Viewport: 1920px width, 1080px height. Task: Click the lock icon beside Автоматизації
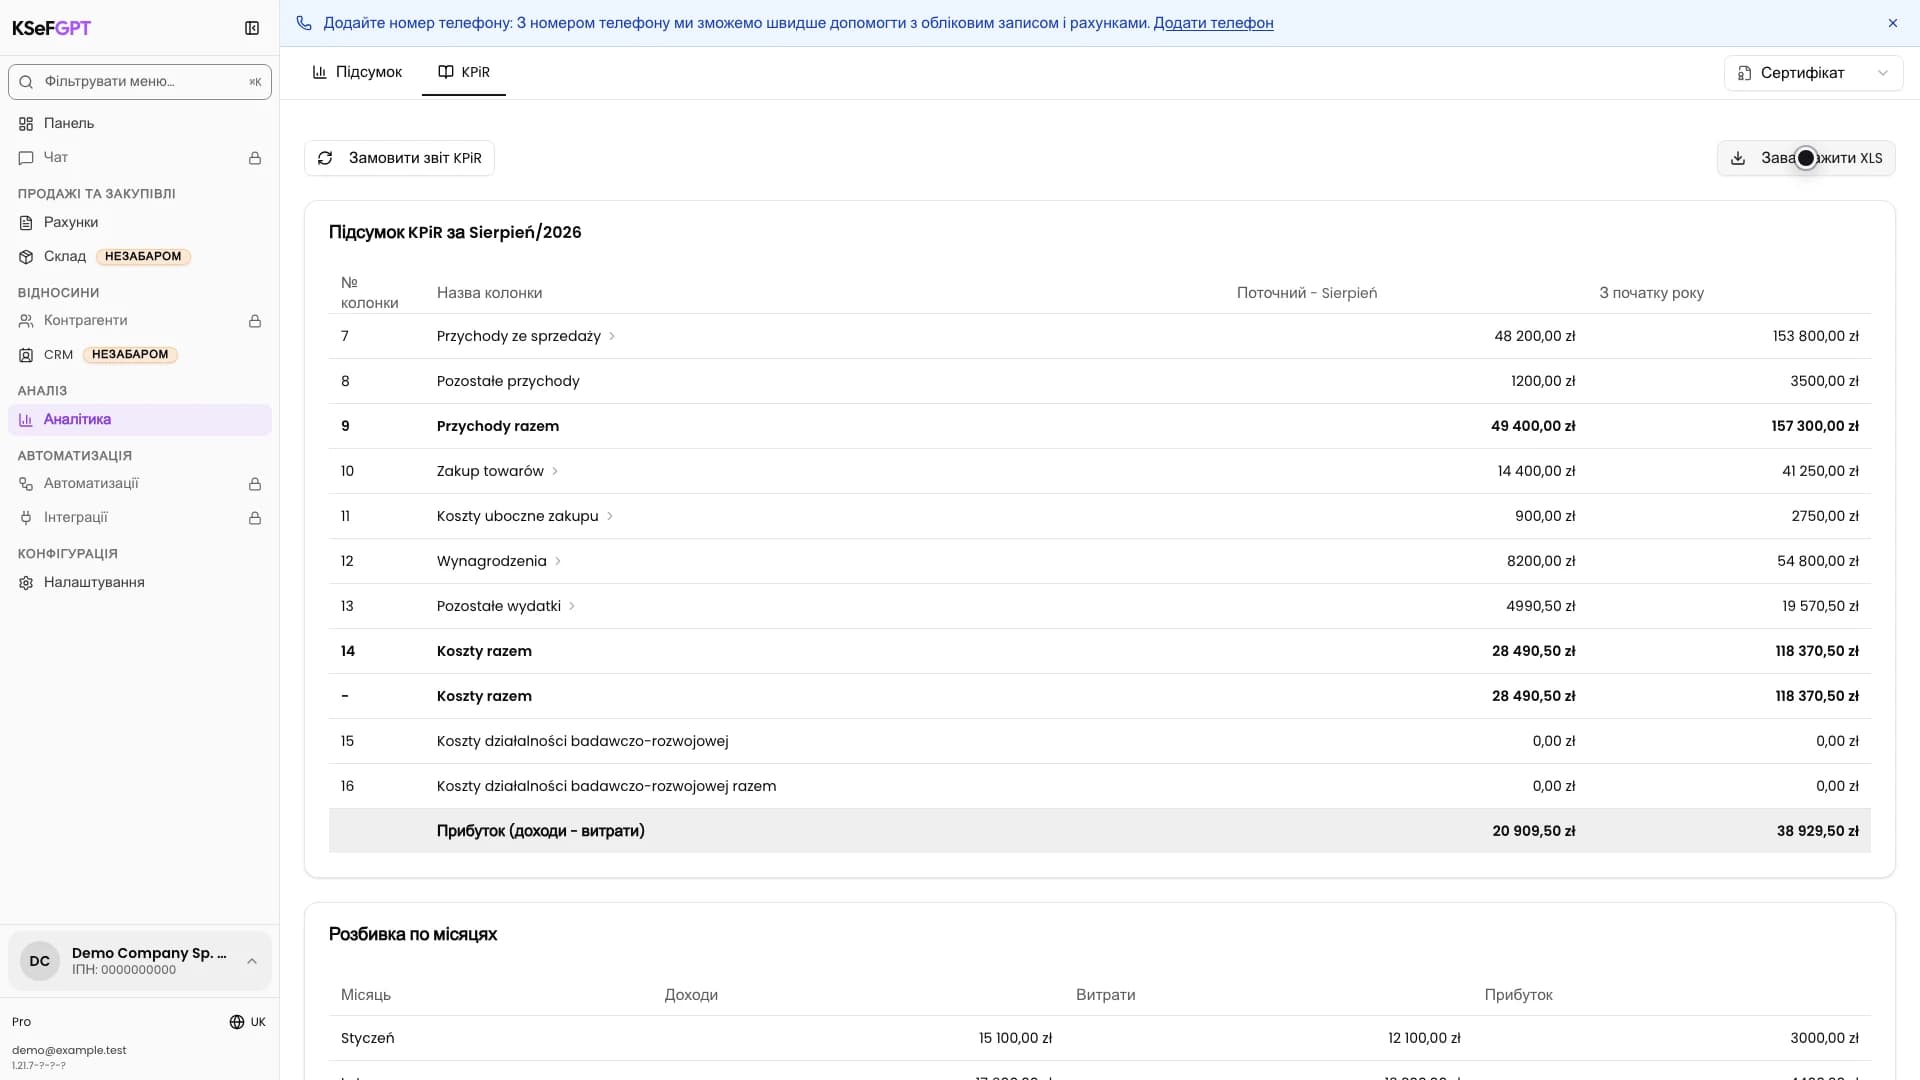pyautogui.click(x=255, y=484)
